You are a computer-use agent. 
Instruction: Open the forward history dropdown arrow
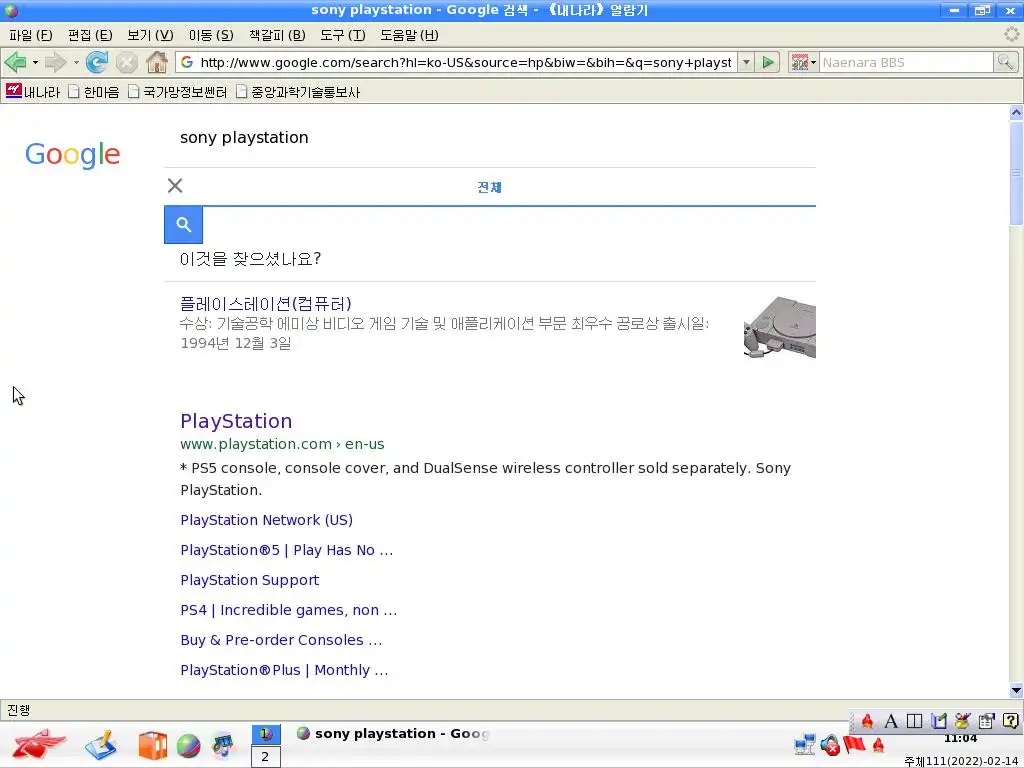pos(76,63)
